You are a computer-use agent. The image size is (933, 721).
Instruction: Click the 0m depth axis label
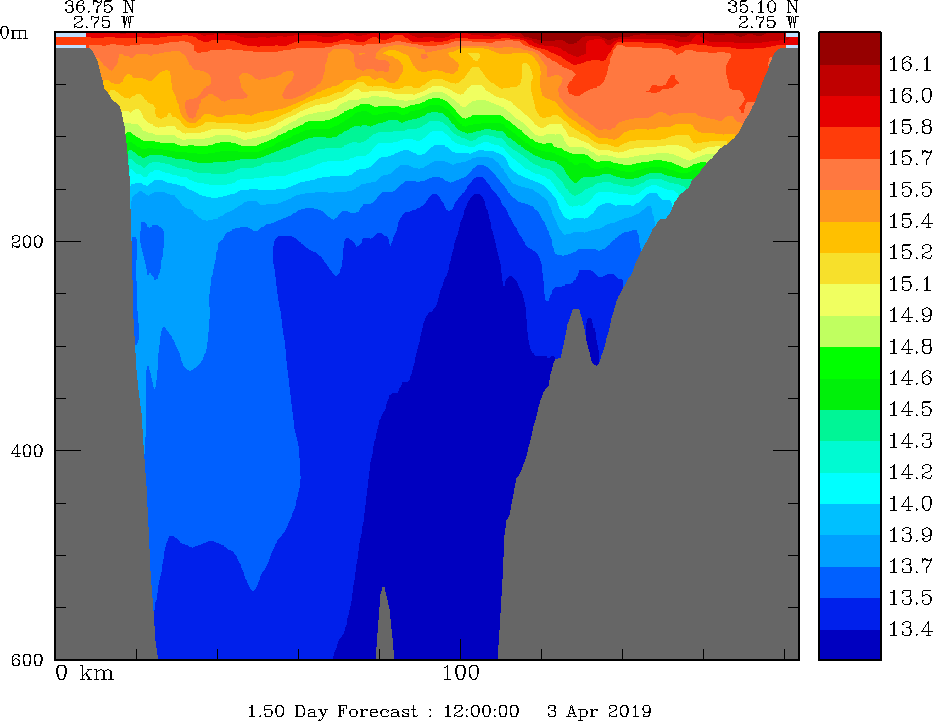[14, 33]
